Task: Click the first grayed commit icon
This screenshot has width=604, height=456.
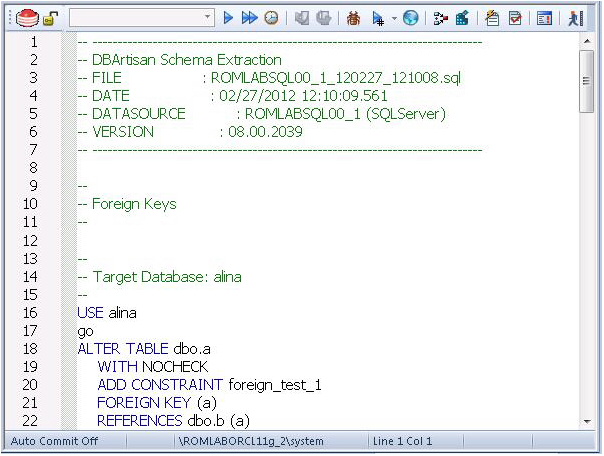Action: 302,18
